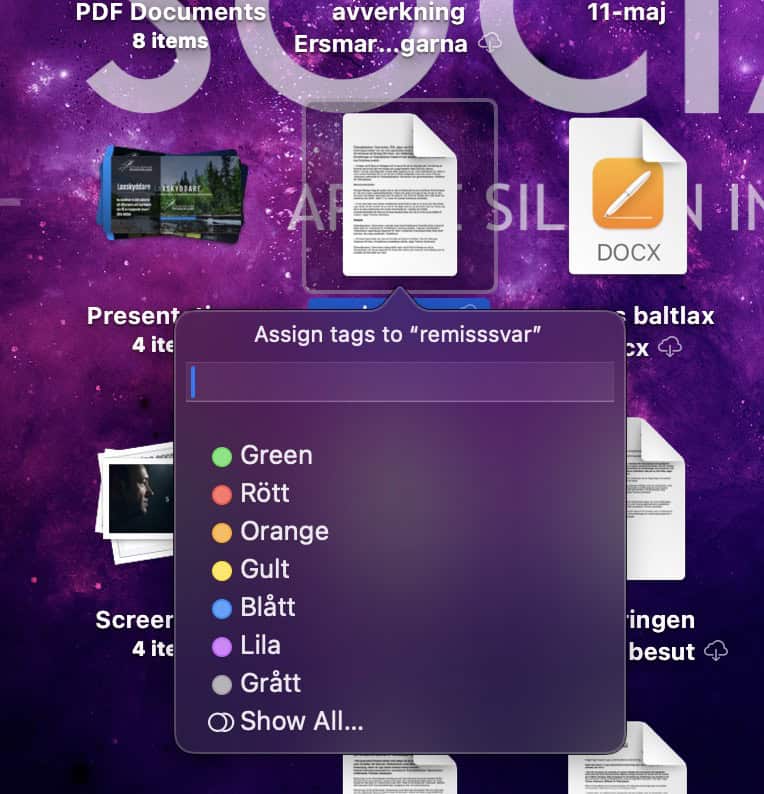The height and width of the screenshot is (794, 764).
Task: Click the green tag color dot
Action: click(222, 457)
